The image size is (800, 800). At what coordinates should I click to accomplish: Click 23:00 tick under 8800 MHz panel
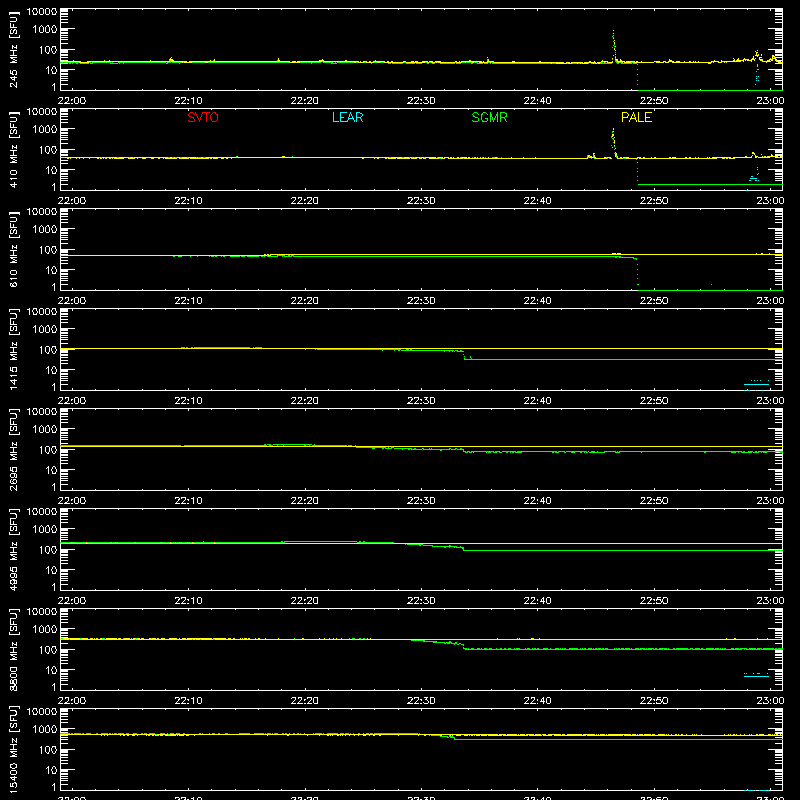(770, 701)
